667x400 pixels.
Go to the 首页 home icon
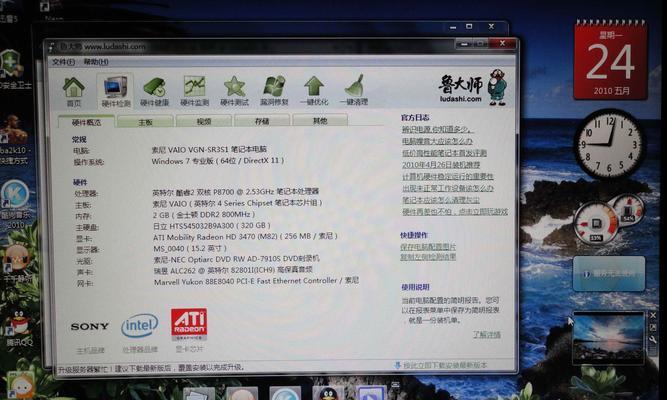coord(74,91)
